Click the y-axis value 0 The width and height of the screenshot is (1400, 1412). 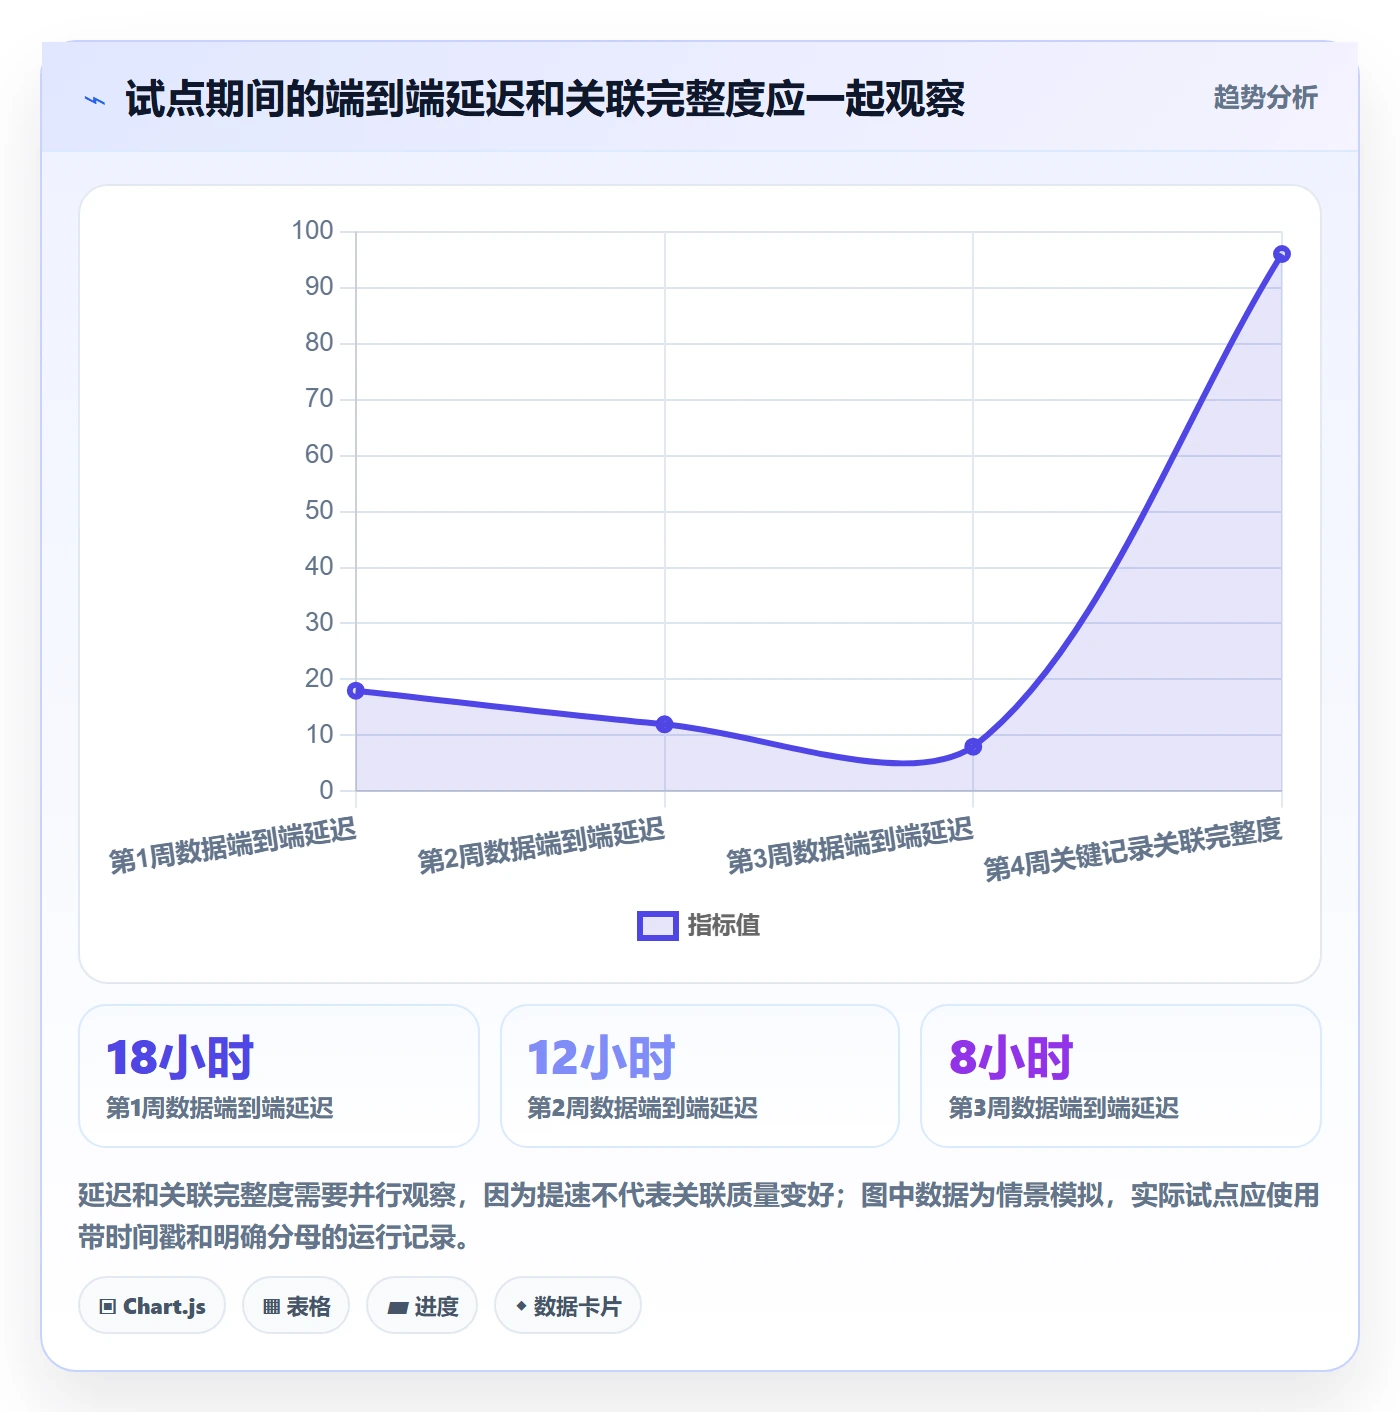point(326,791)
